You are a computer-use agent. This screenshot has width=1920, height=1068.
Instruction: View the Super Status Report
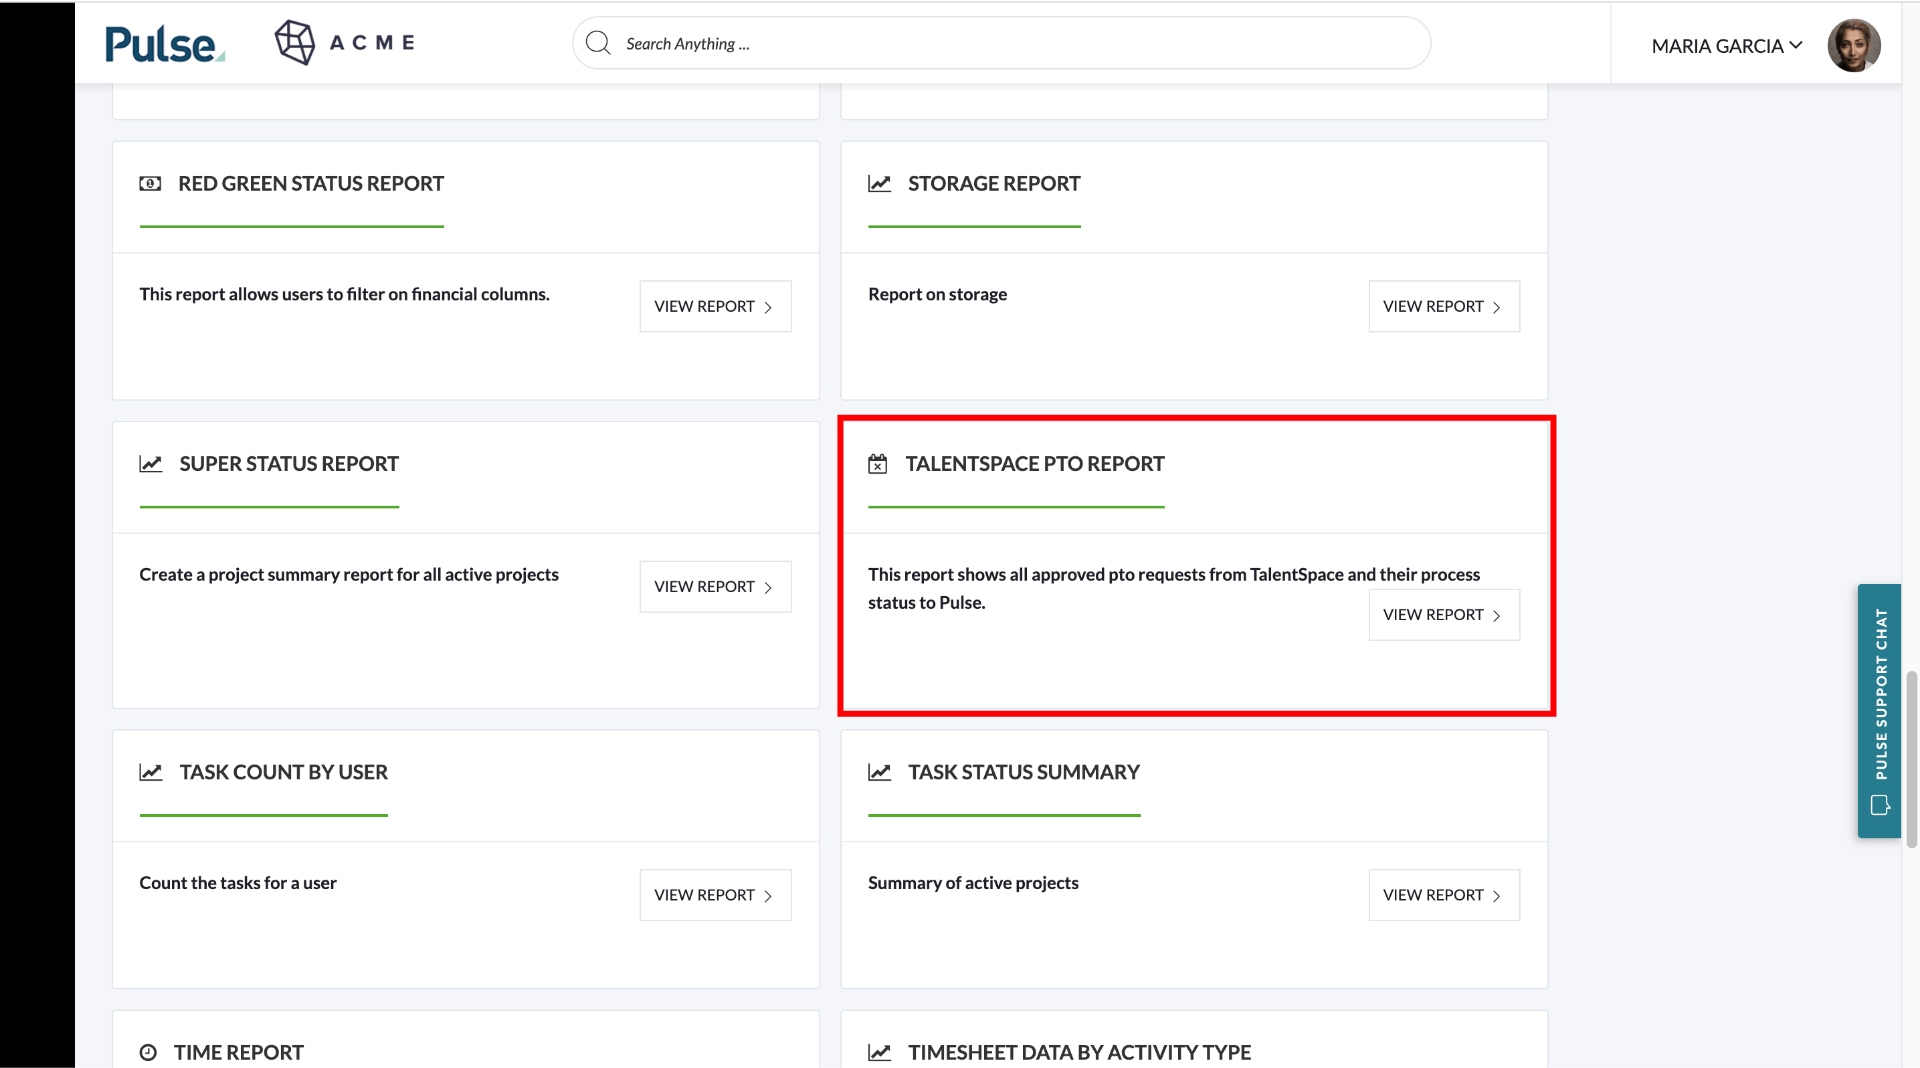(x=715, y=586)
